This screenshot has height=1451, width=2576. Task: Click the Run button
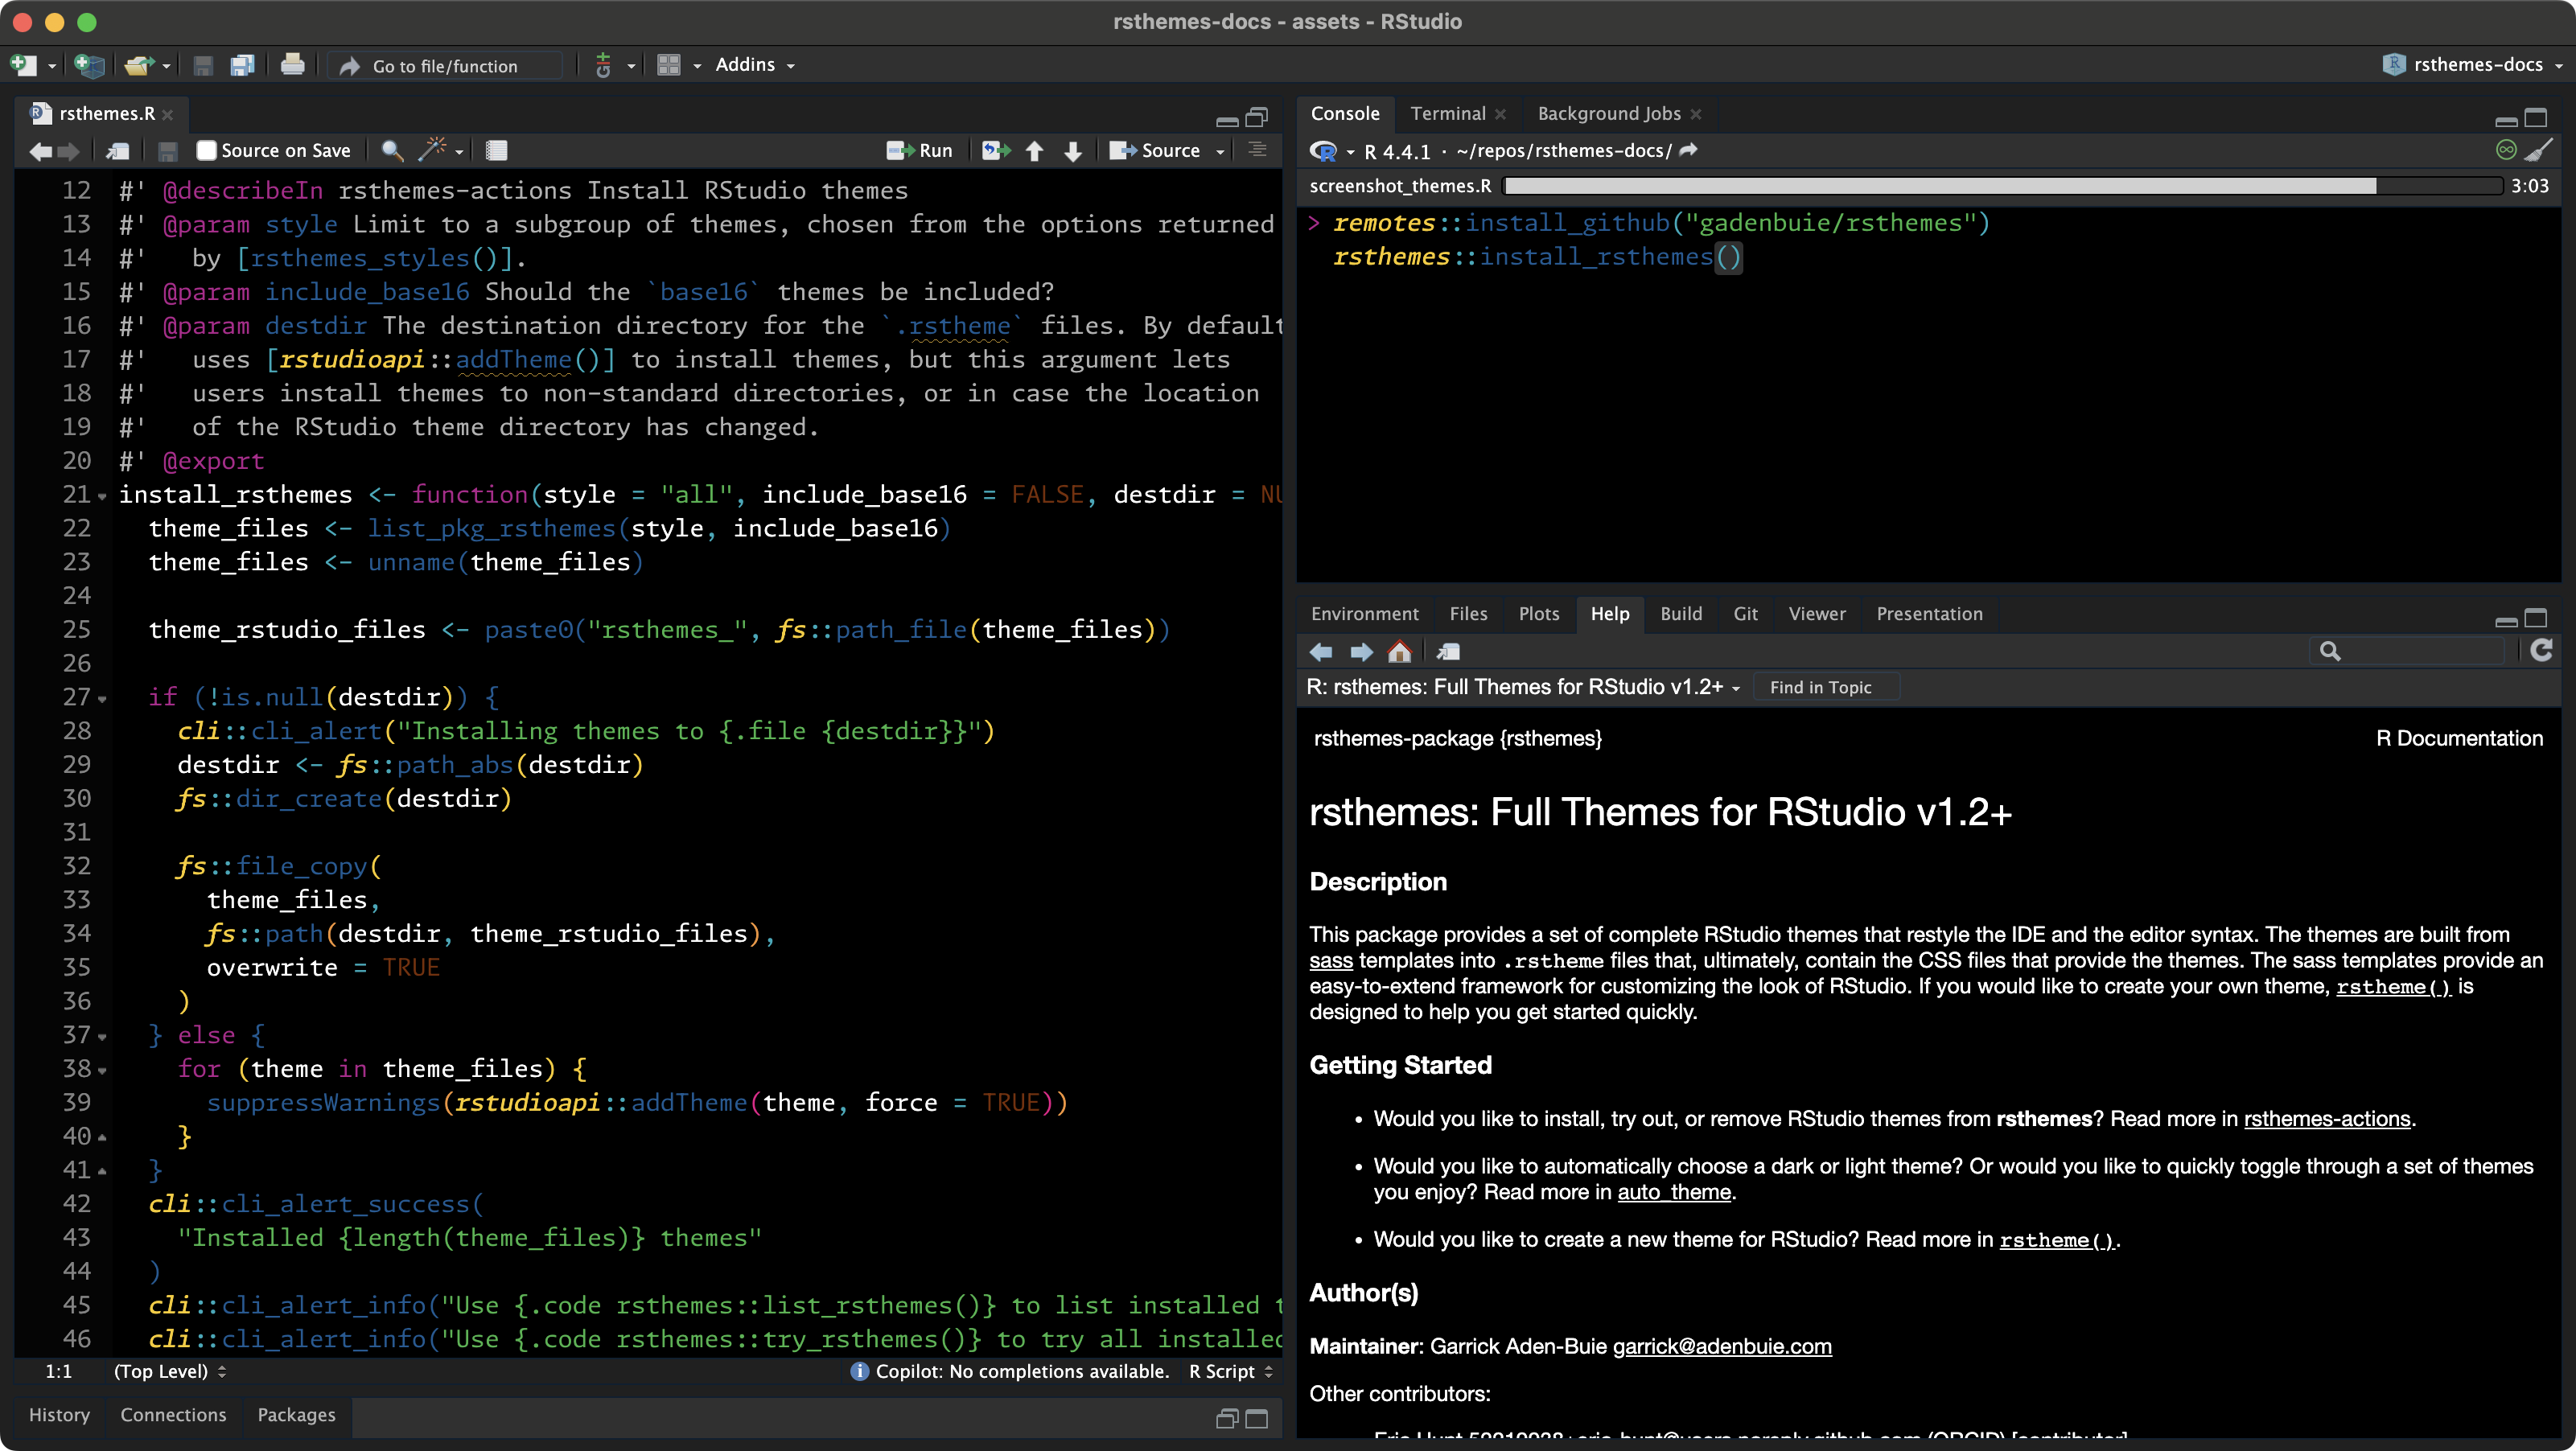(920, 150)
